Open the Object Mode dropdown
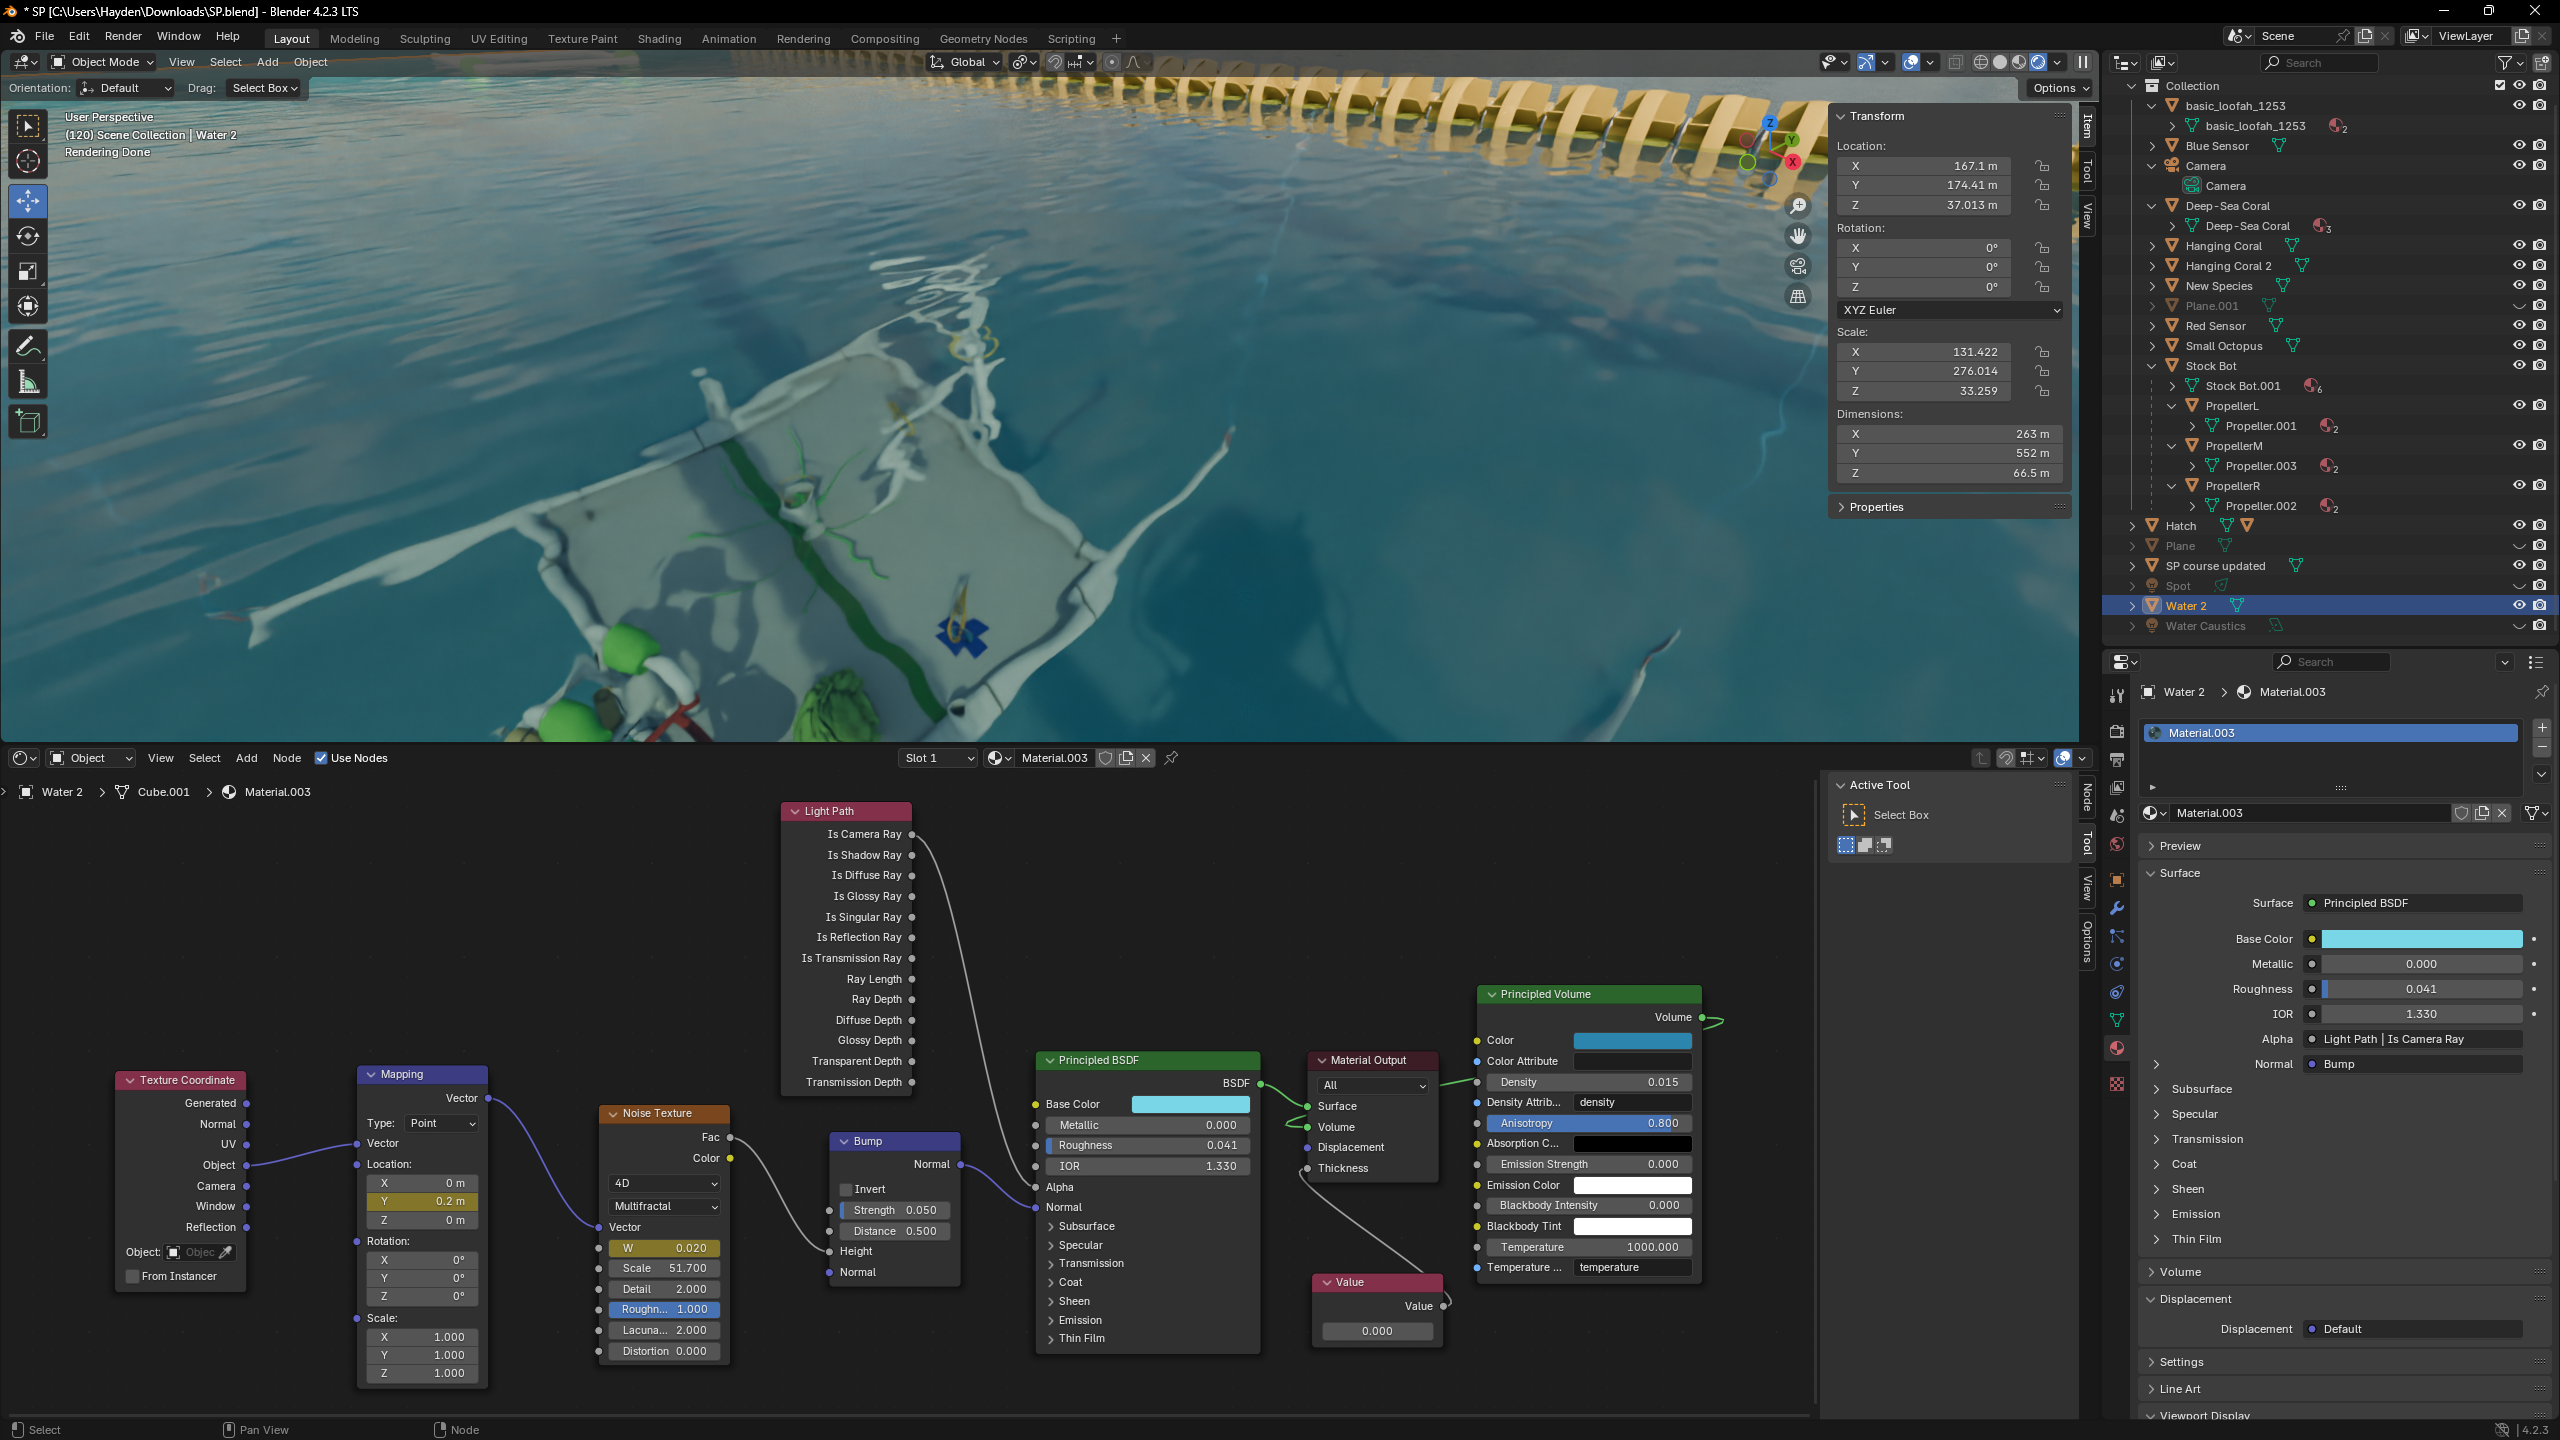This screenshot has width=2560, height=1440. pyautogui.click(x=102, y=62)
